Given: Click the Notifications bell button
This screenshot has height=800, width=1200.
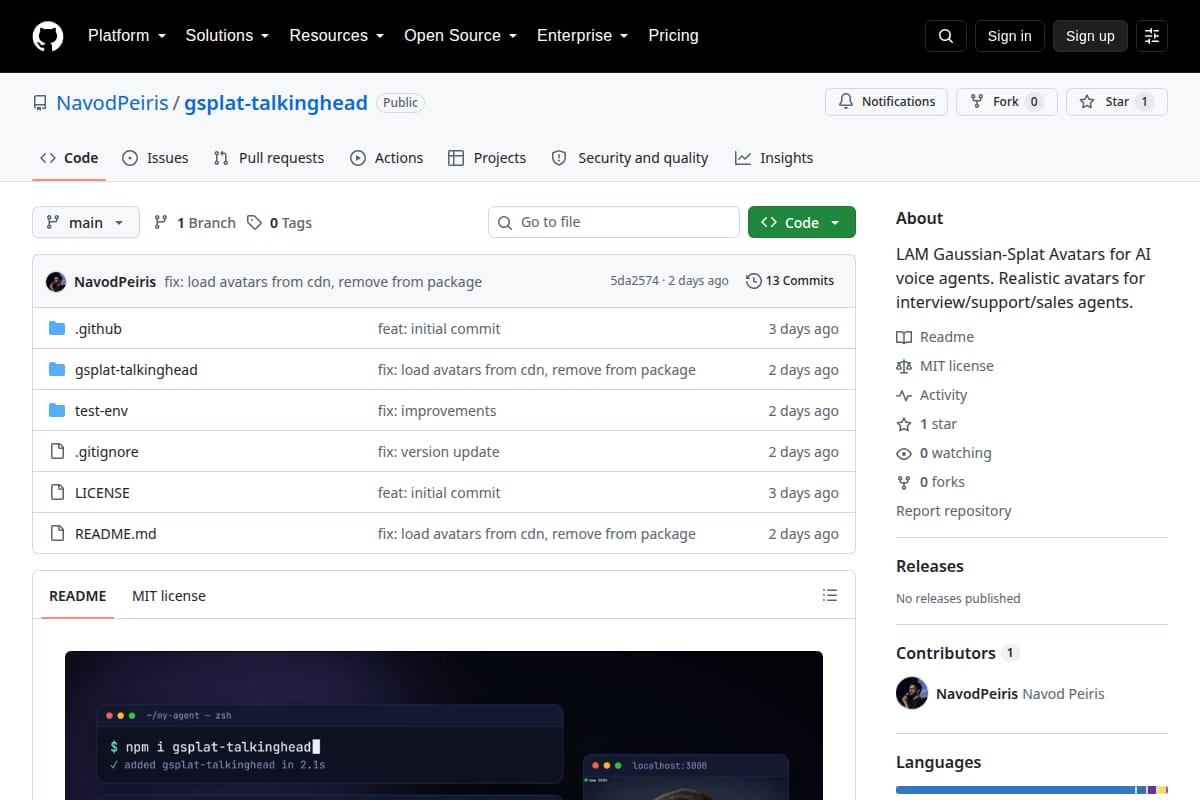Looking at the screenshot, I should 887,102.
